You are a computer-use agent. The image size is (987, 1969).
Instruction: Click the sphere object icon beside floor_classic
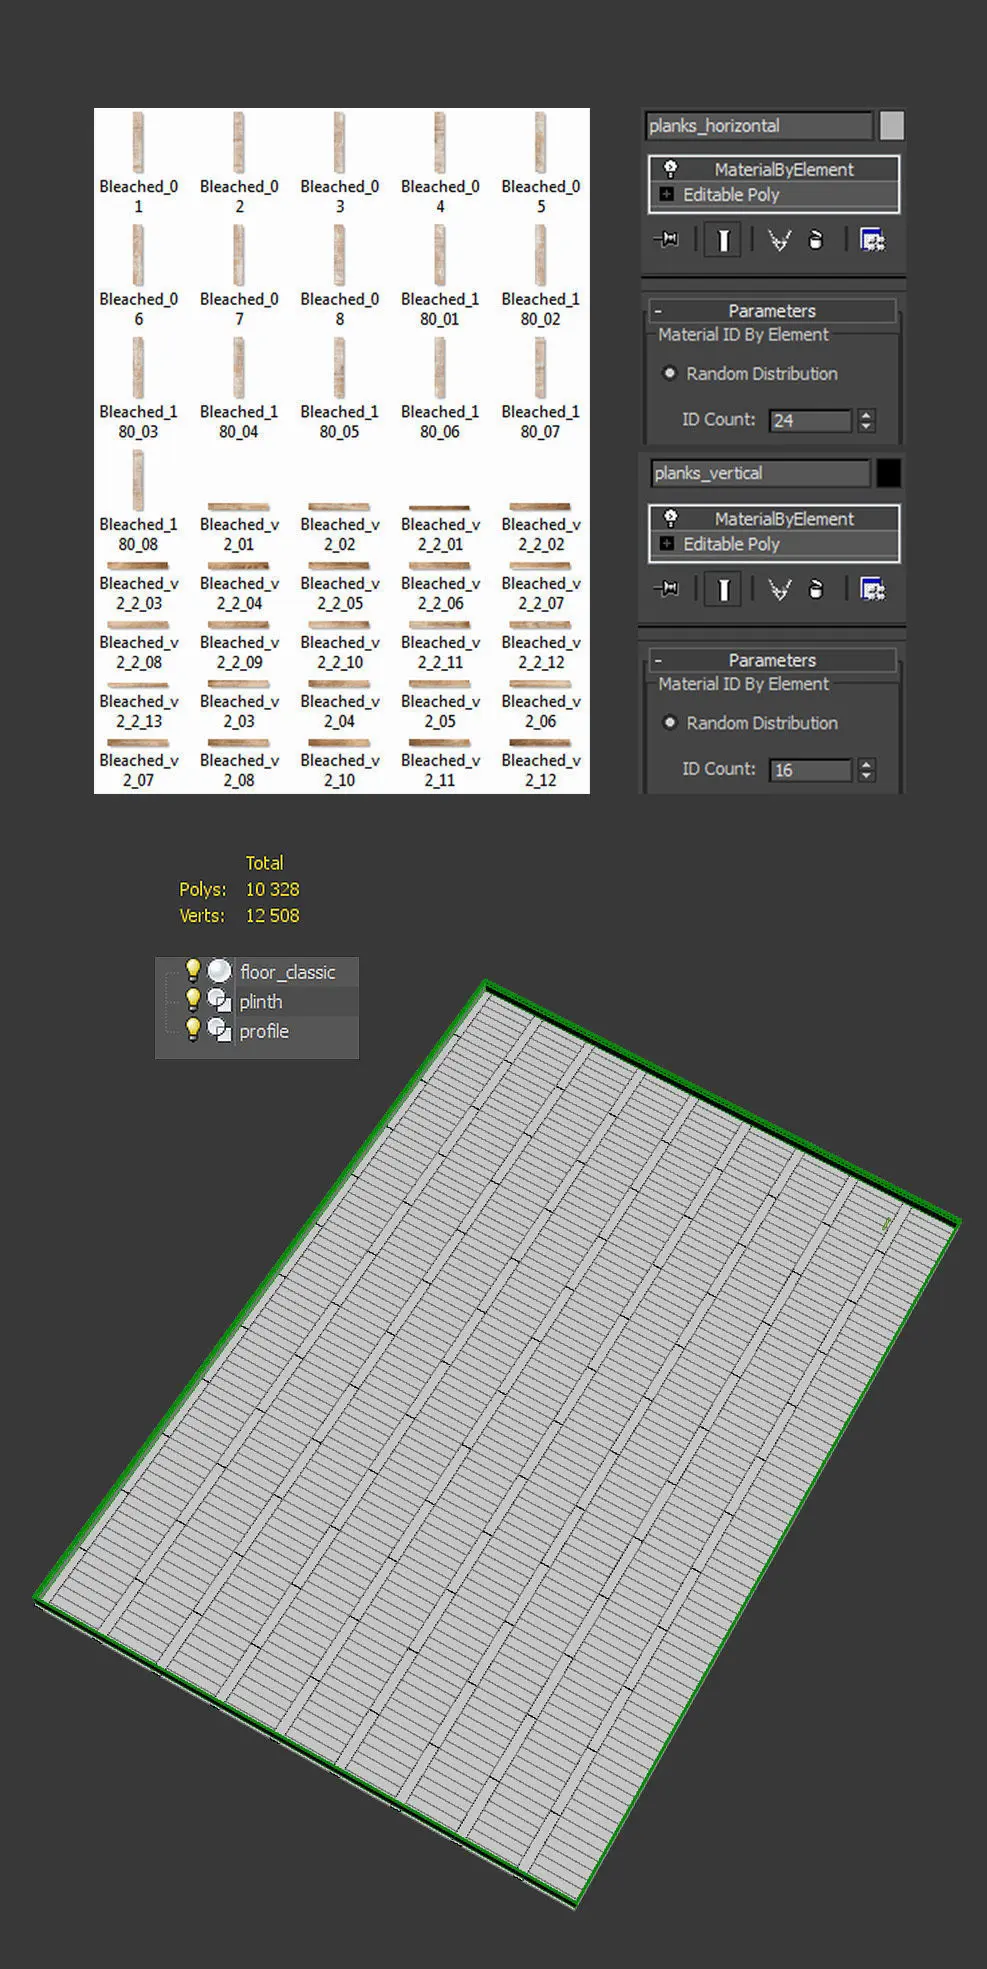(219, 971)
